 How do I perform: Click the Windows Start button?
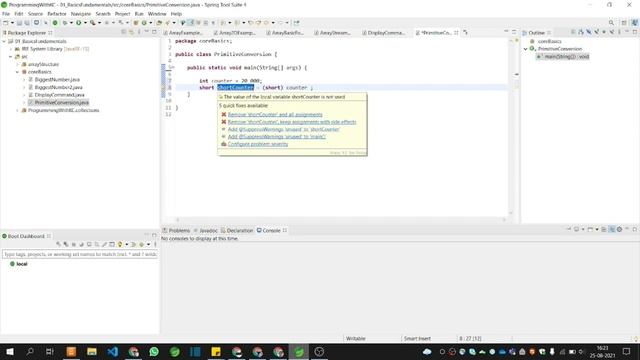click(9, 351)
